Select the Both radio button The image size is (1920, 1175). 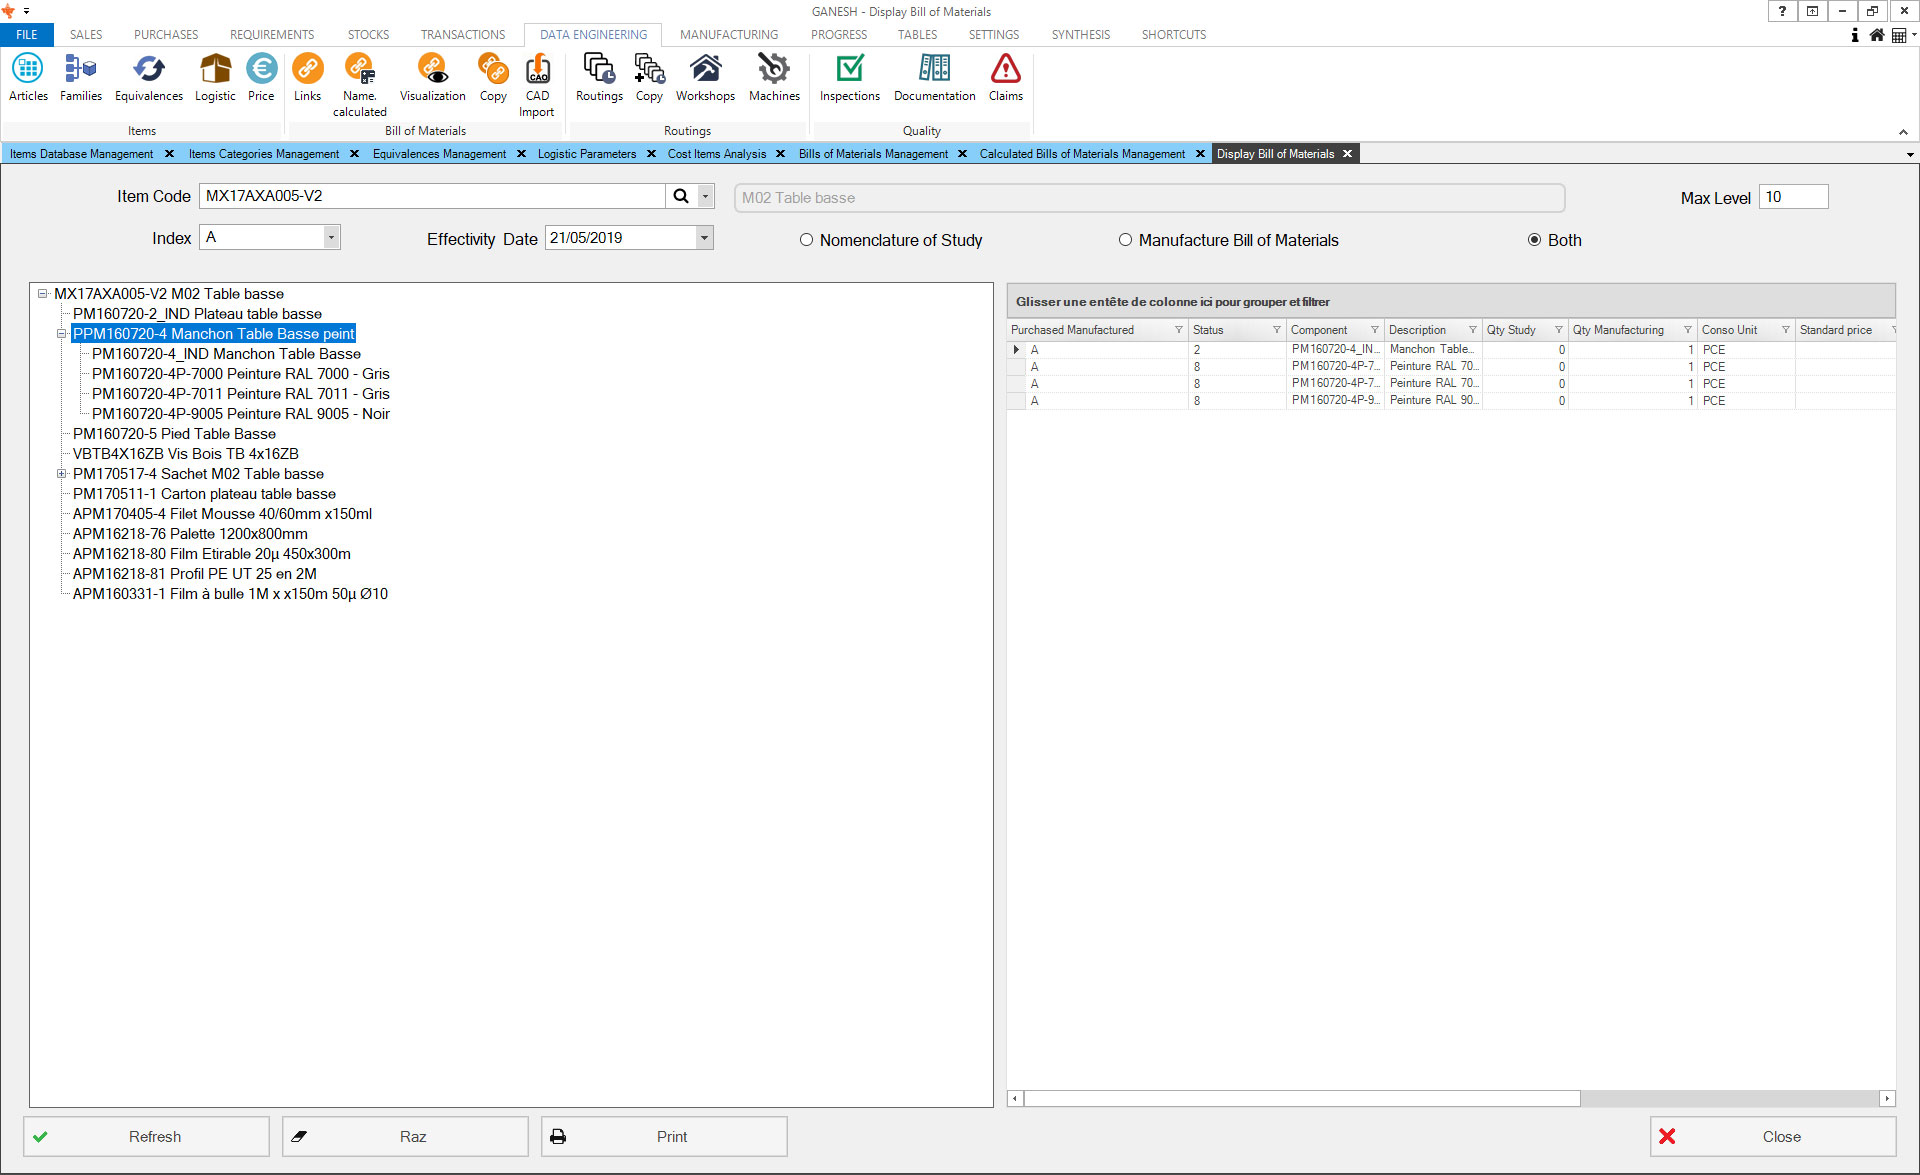1534,240
